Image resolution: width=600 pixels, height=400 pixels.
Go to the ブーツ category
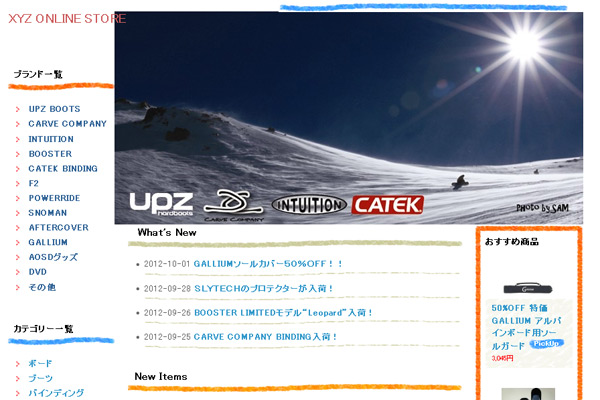41,378
